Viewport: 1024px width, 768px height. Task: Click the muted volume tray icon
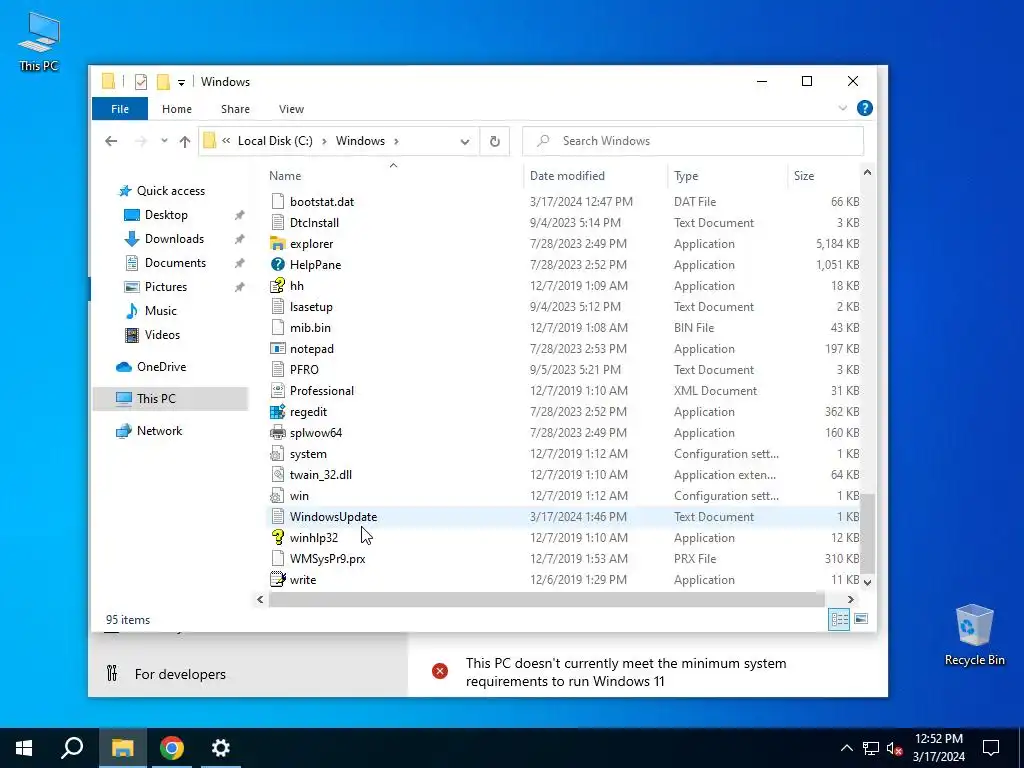[x=894, y=748]
